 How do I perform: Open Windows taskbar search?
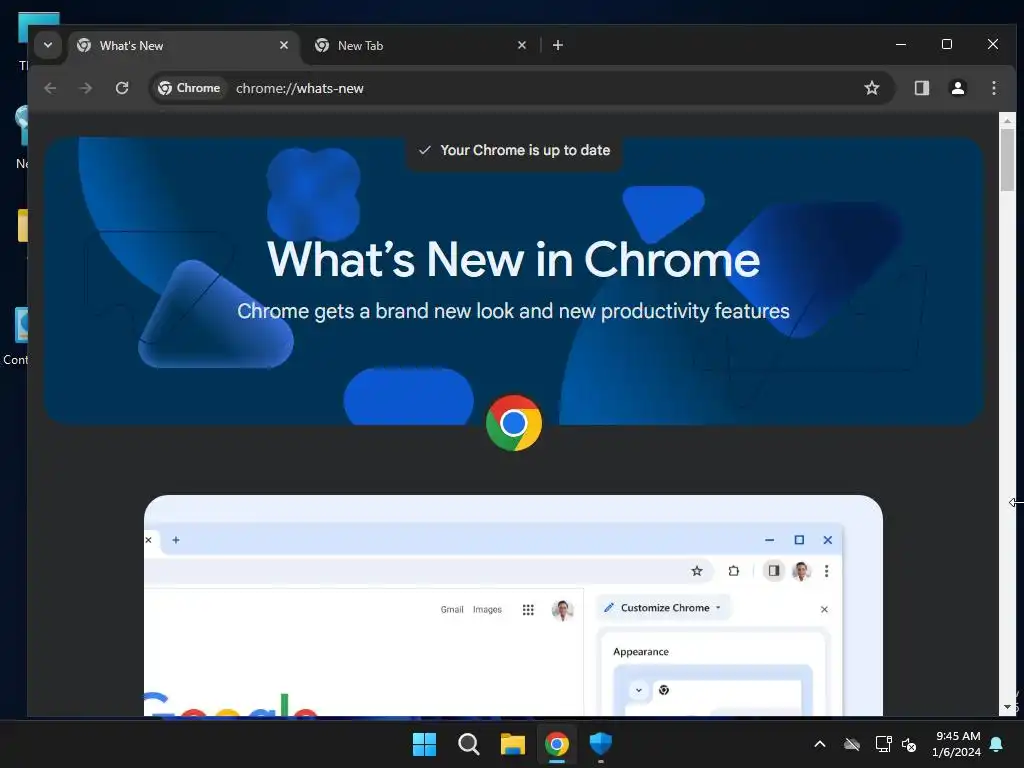click(468, 744)
